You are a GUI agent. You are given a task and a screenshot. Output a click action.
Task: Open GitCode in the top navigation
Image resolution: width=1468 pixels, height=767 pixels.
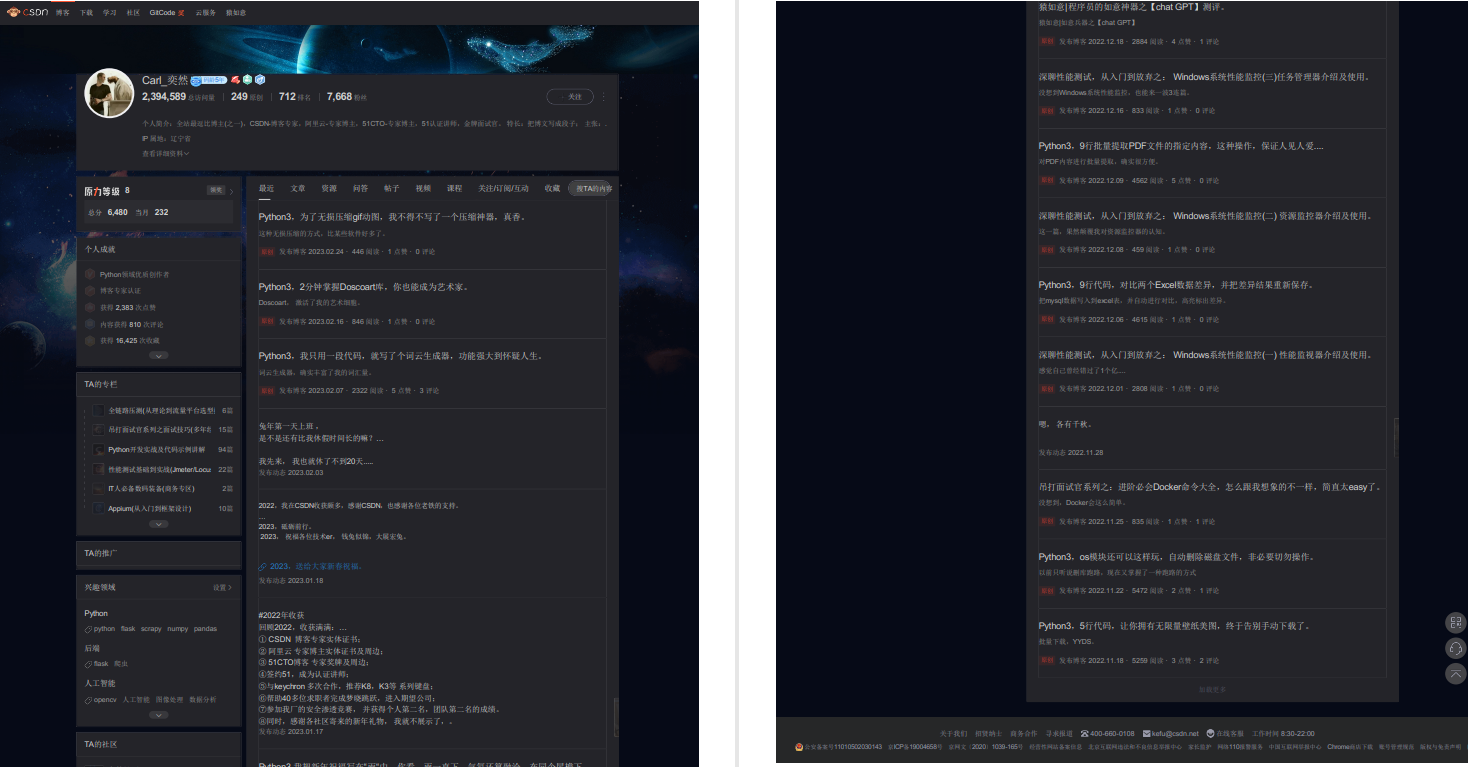[162, 13]
